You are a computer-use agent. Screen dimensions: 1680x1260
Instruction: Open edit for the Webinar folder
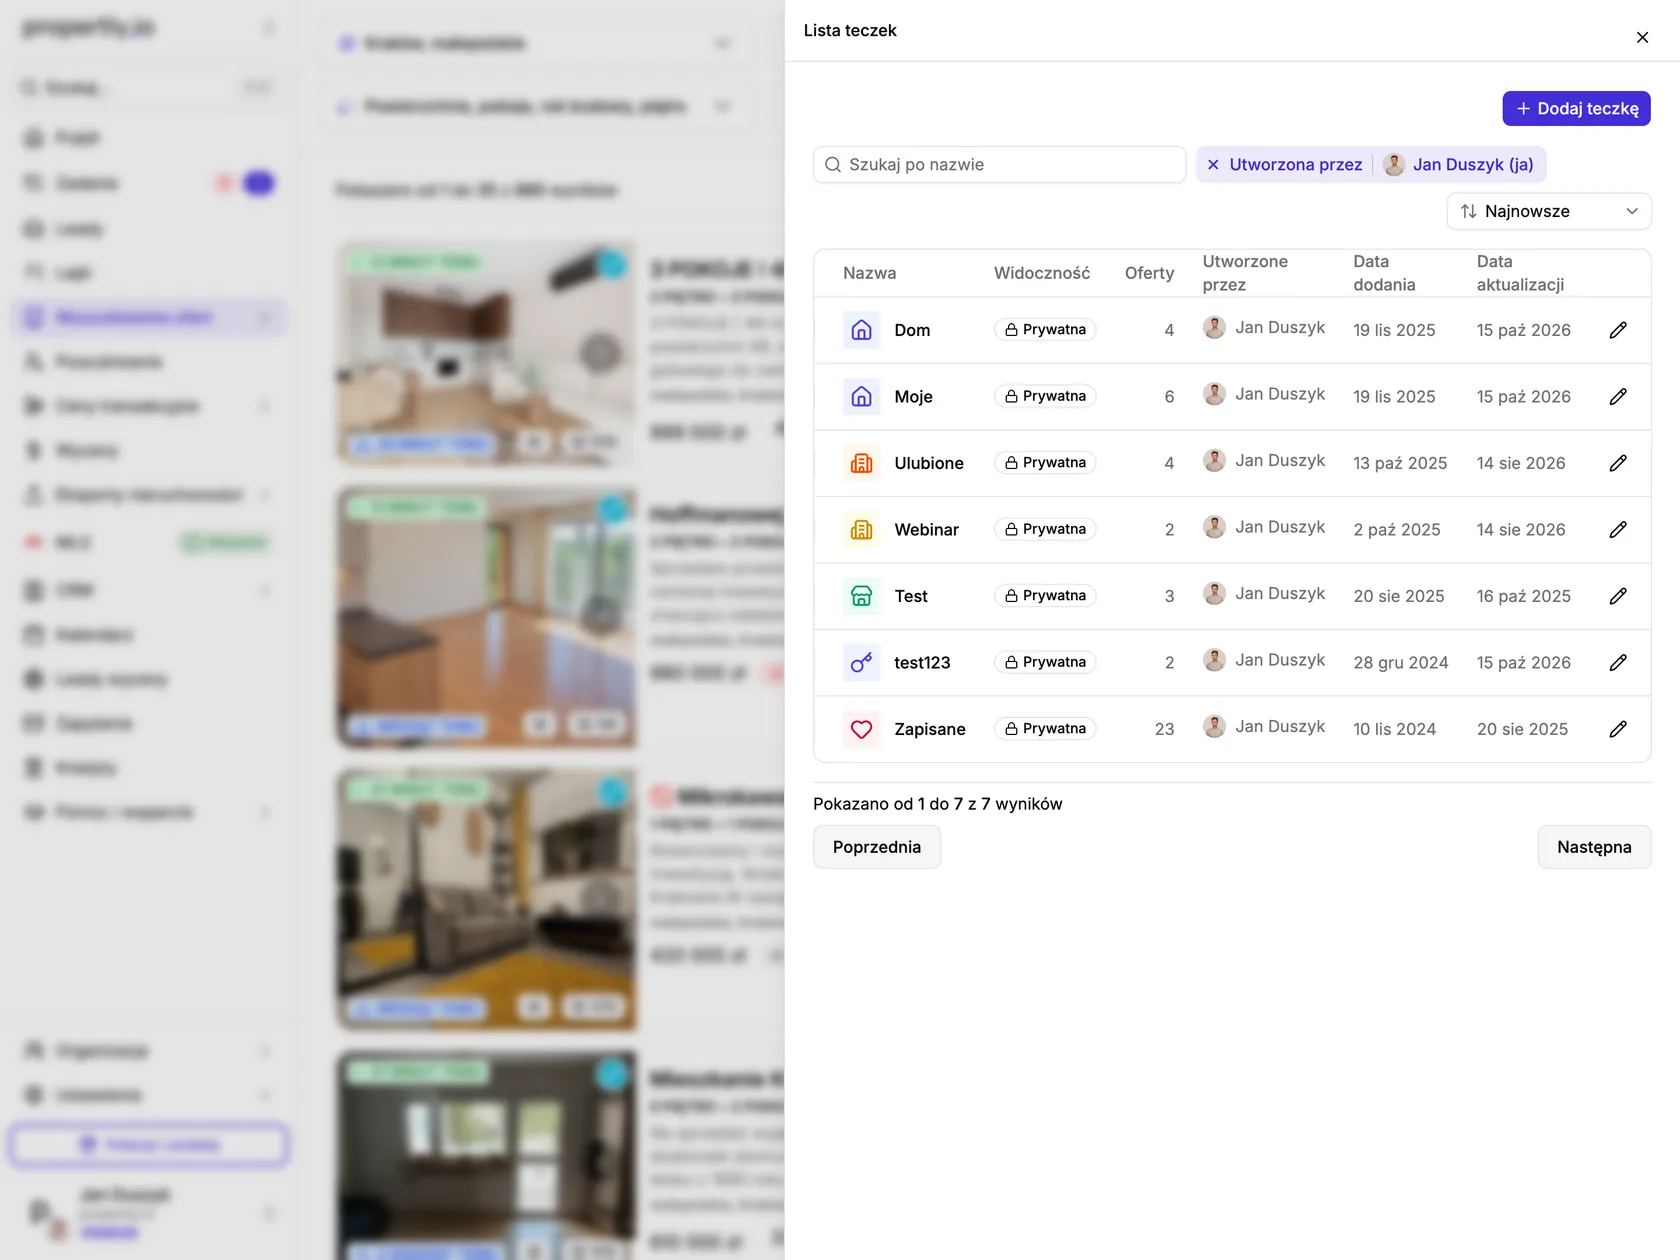(1618, 529)
